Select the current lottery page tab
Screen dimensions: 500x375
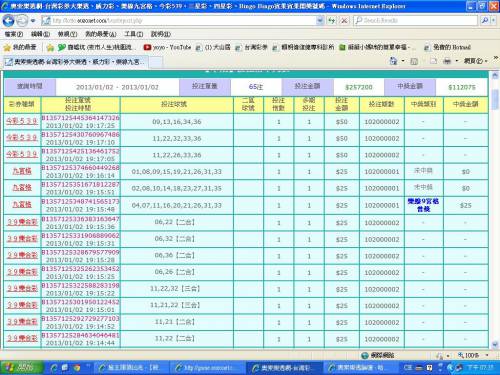[75, 62]
